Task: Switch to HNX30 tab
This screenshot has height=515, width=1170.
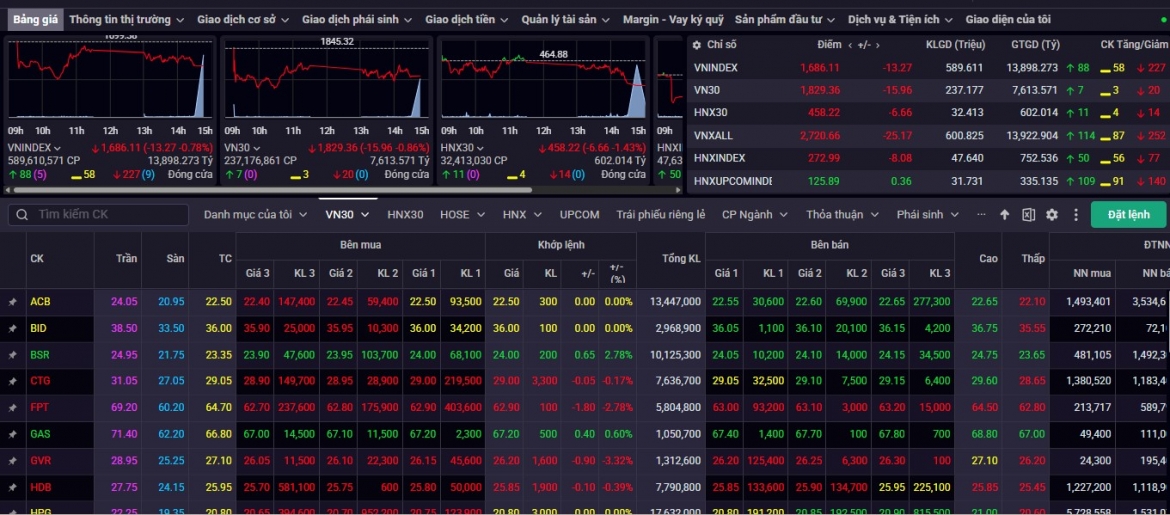Action: pyautogui.click(x=405, y=215)
